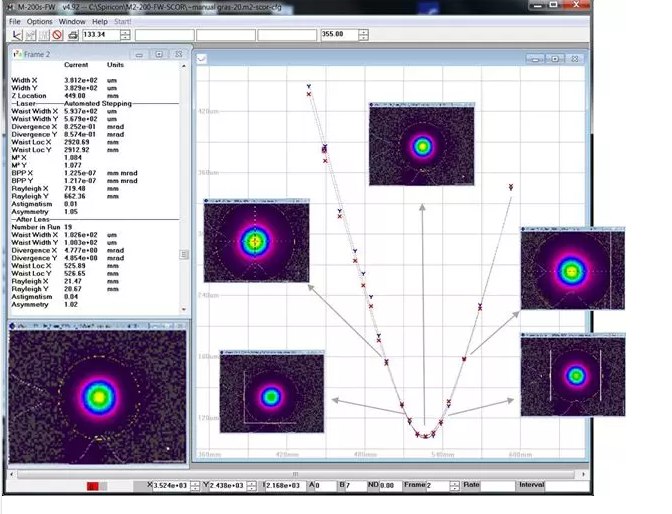The height and width of the screenshot is (514, 672).
Task: Maximize the Frame 2 results panel
Action: click(x=158, y=54)
